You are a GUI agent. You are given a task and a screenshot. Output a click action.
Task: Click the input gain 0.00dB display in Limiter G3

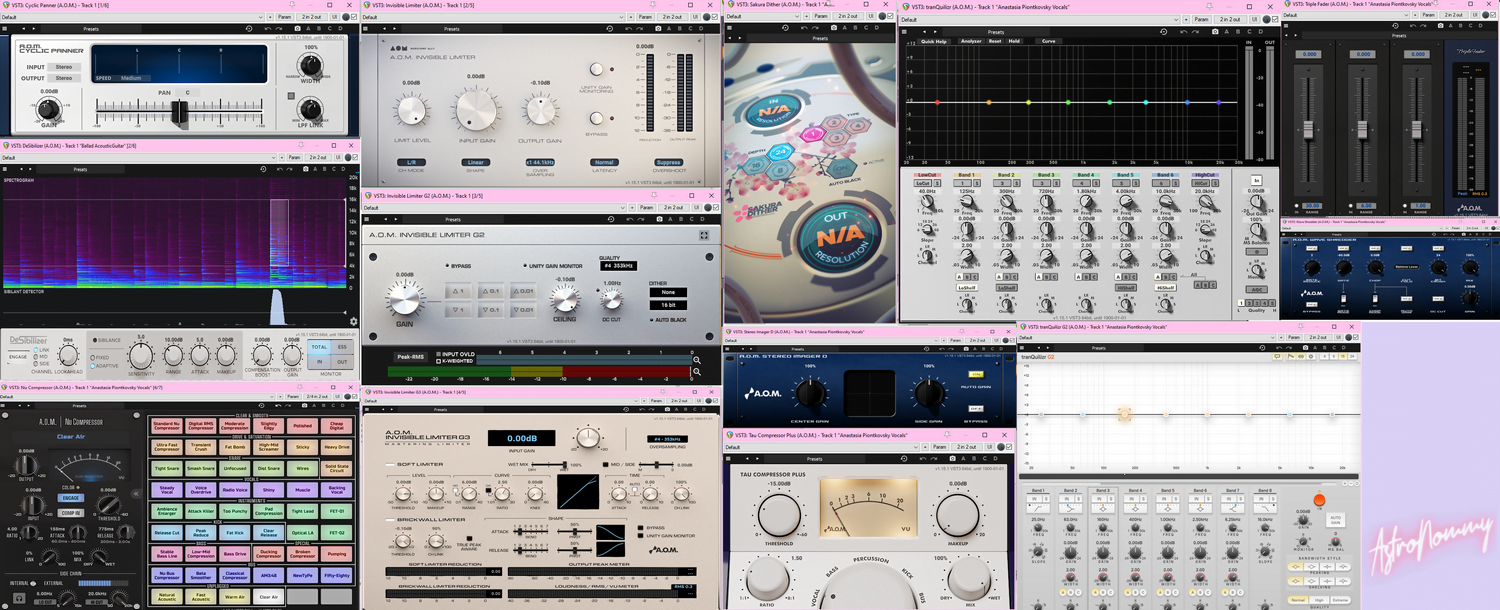[521, 438]
